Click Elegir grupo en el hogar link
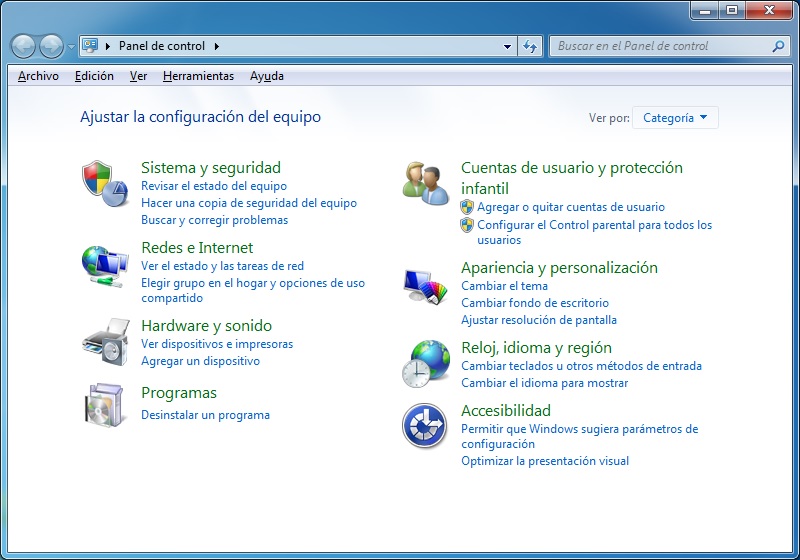 (253, 290)
